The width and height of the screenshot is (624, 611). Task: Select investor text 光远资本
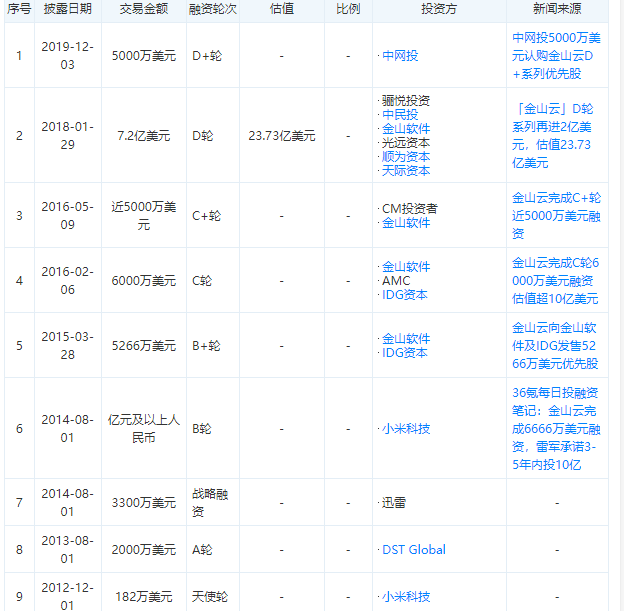click(x=406, y=143)
